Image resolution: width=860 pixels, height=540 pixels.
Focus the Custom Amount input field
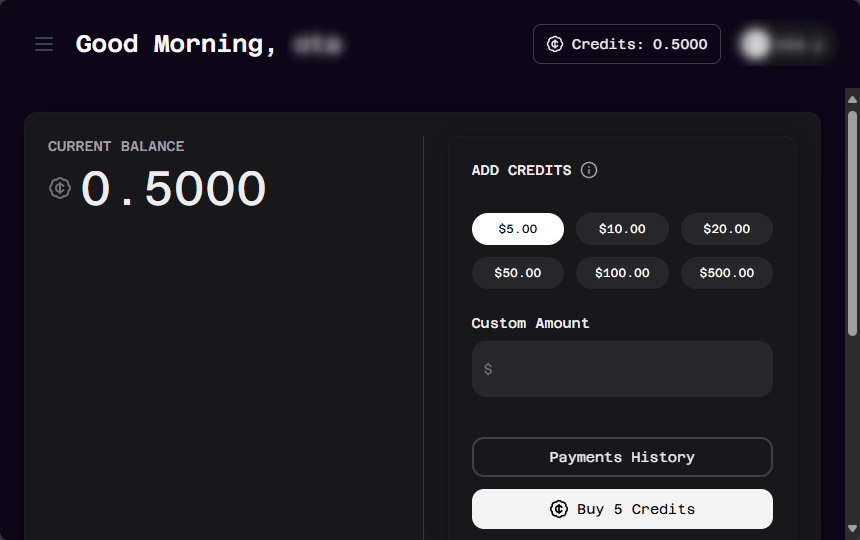click(622, 369)
